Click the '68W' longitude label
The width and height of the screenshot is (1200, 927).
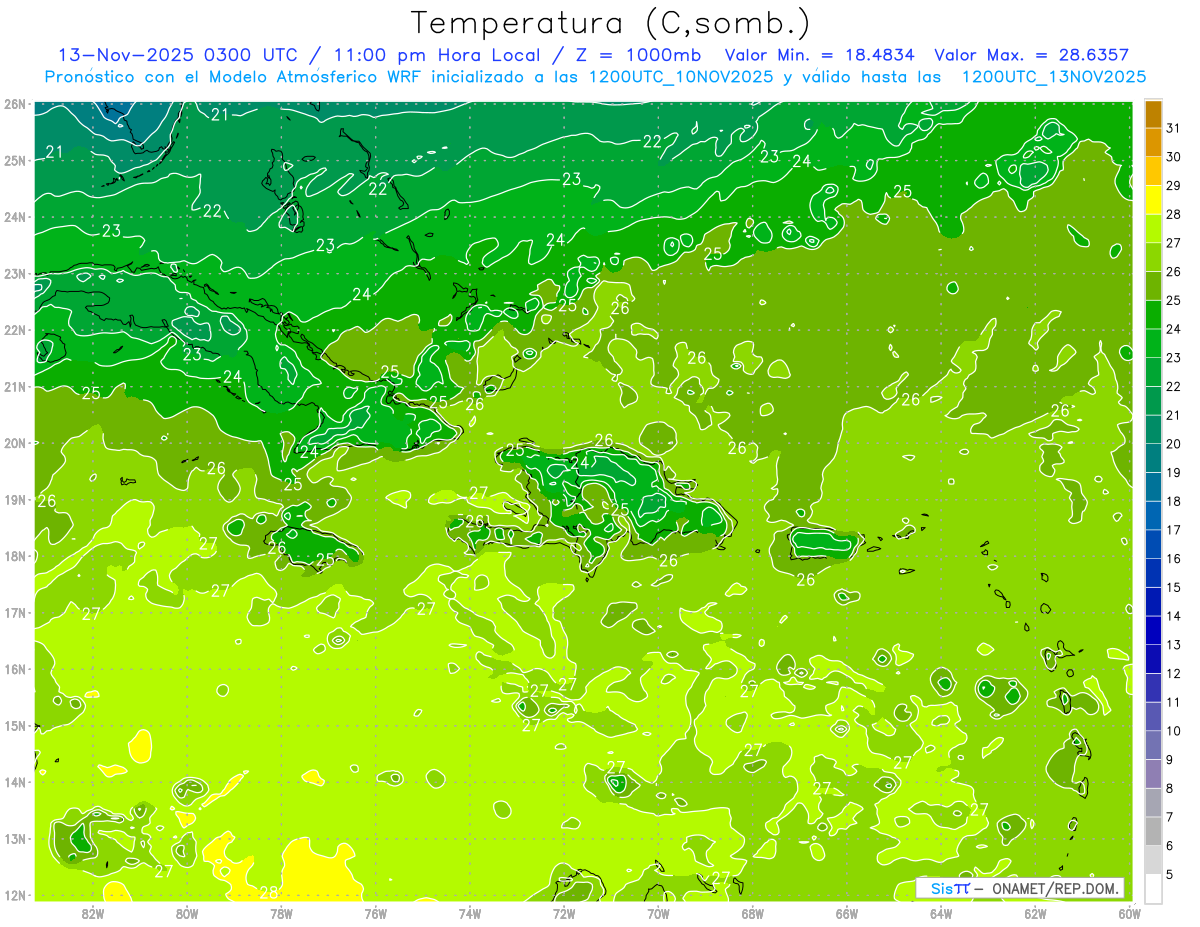click(x=752, y=912)
